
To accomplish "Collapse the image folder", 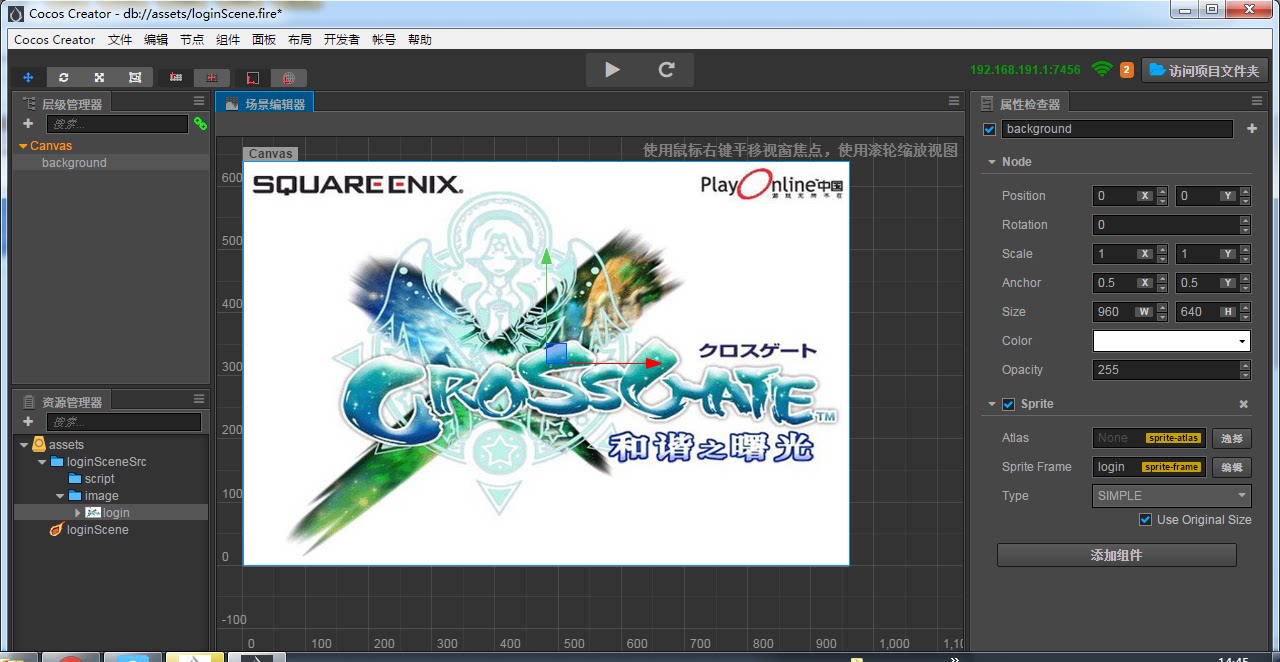I will (60, 496).
